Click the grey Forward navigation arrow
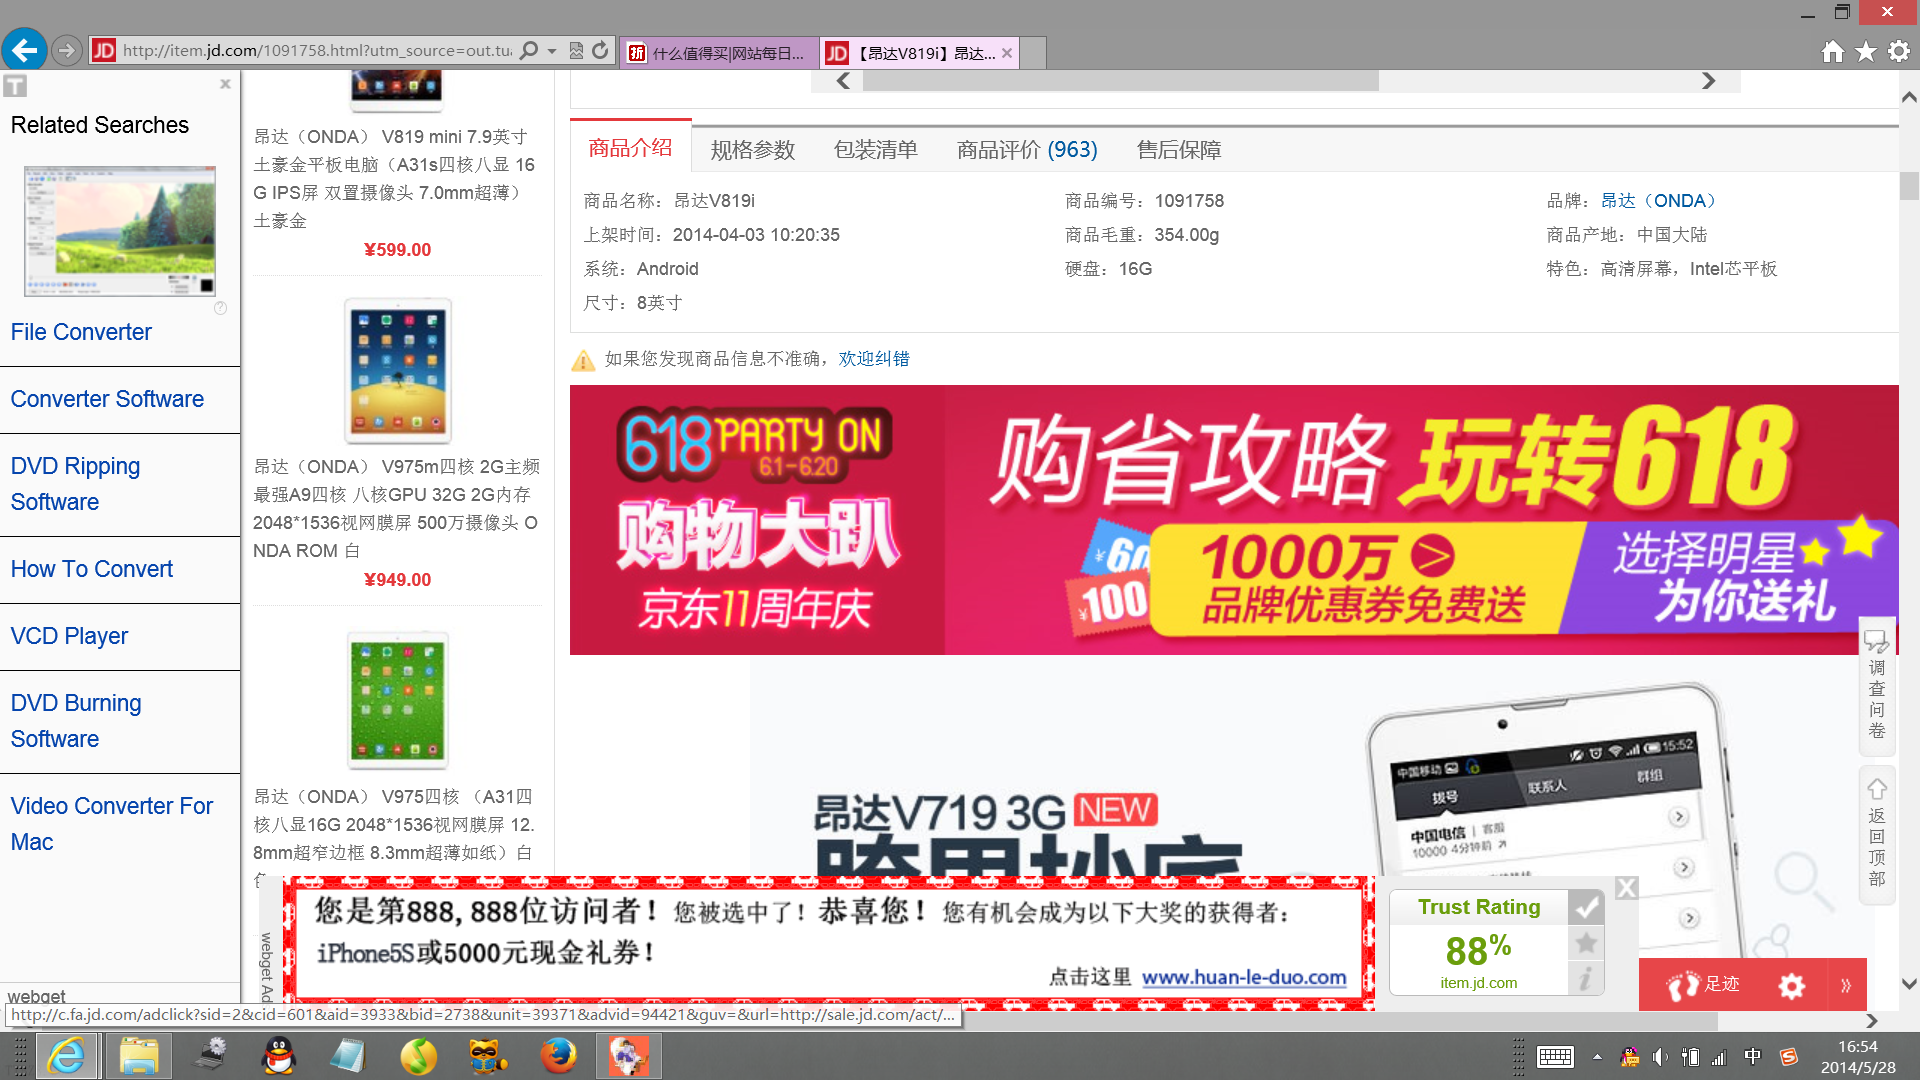The image size is (1920, 1080). pyautogui.click(x=67, y=50)
